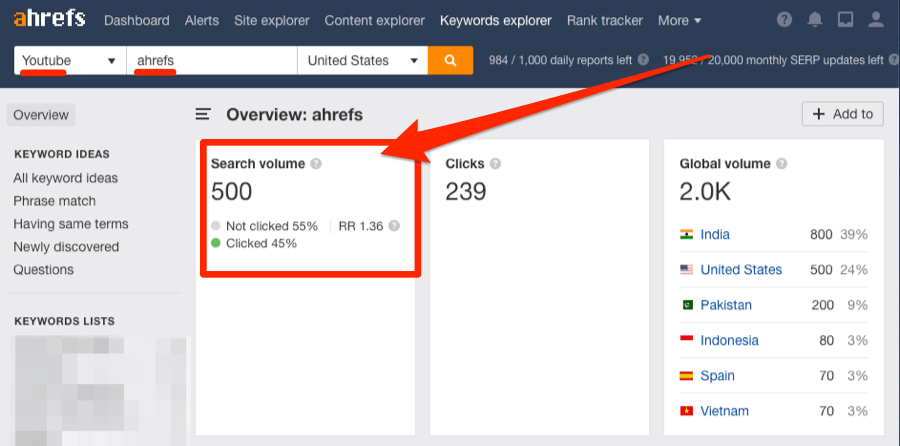Click the Add to button

(843, 114)
